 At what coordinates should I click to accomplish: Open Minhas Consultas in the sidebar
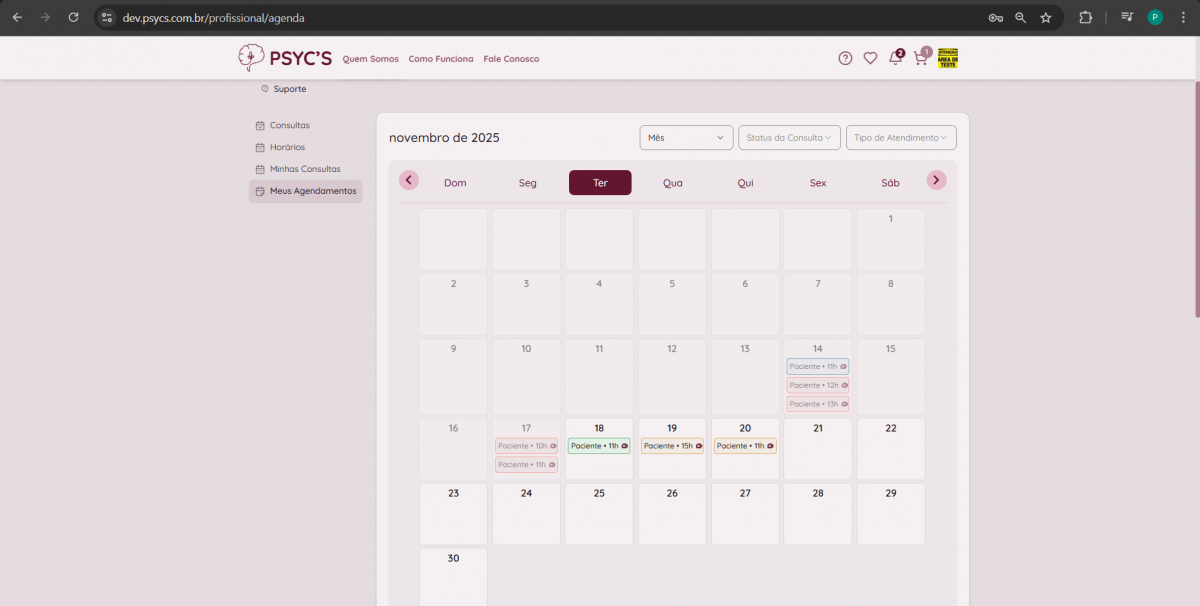(304, 169)
